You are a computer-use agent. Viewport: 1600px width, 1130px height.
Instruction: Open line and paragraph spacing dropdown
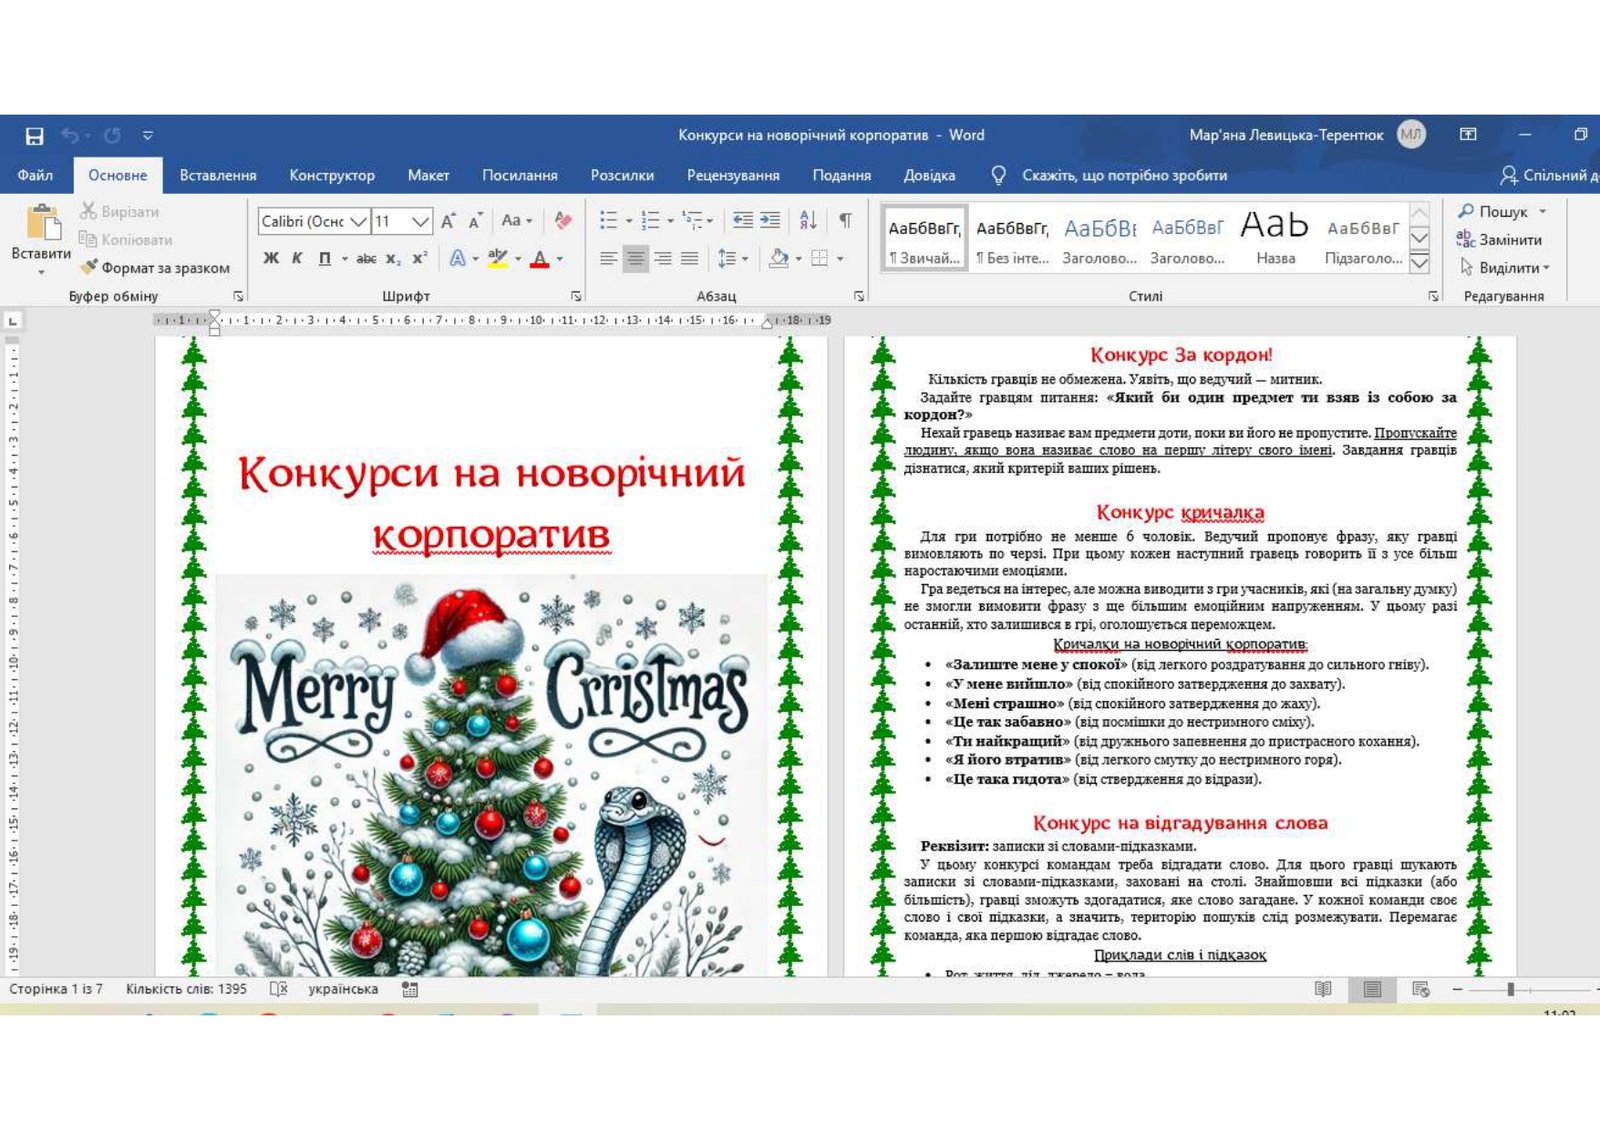pos(734,259)
